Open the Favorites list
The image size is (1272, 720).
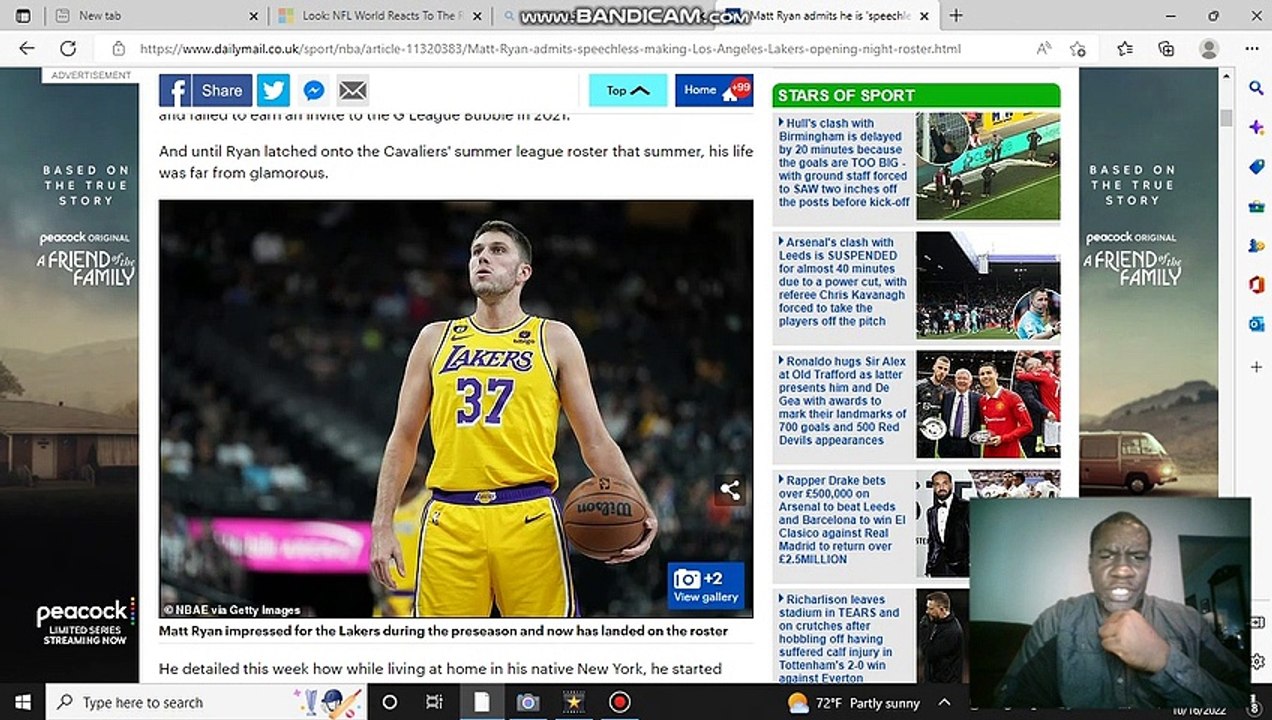coord(1125,48)
